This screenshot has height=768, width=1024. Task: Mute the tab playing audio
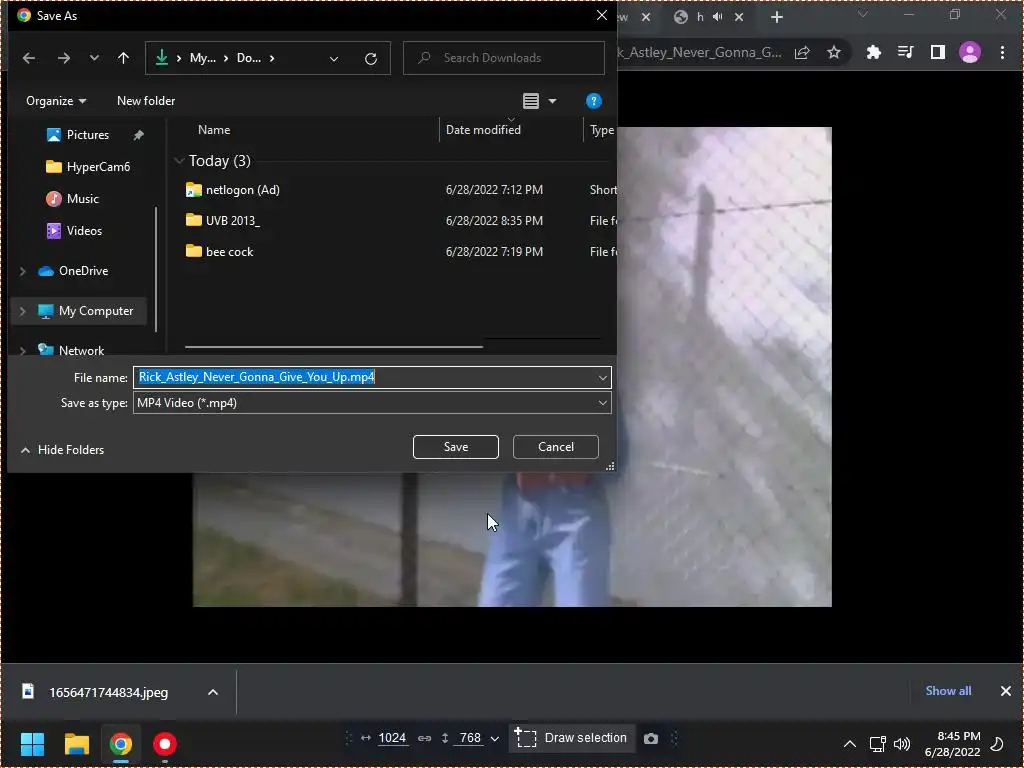[718, 17]
